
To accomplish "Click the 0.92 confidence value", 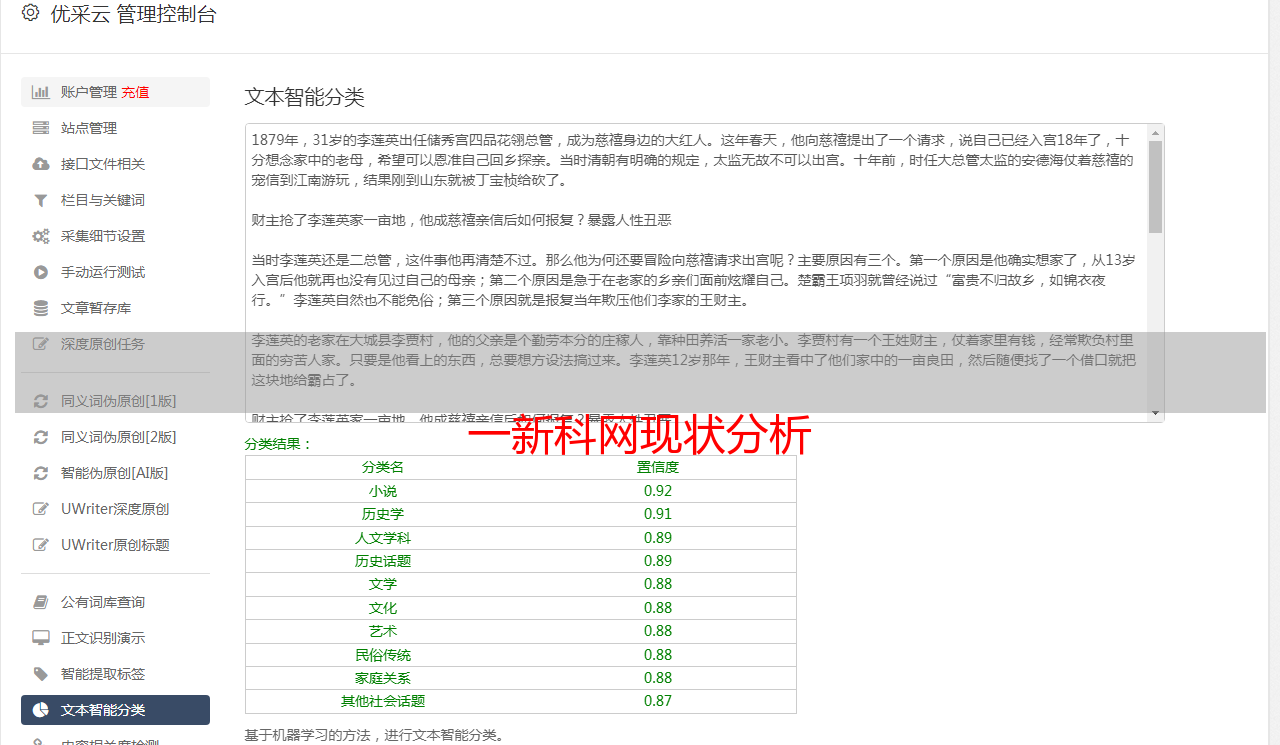I will coord(658,491).
